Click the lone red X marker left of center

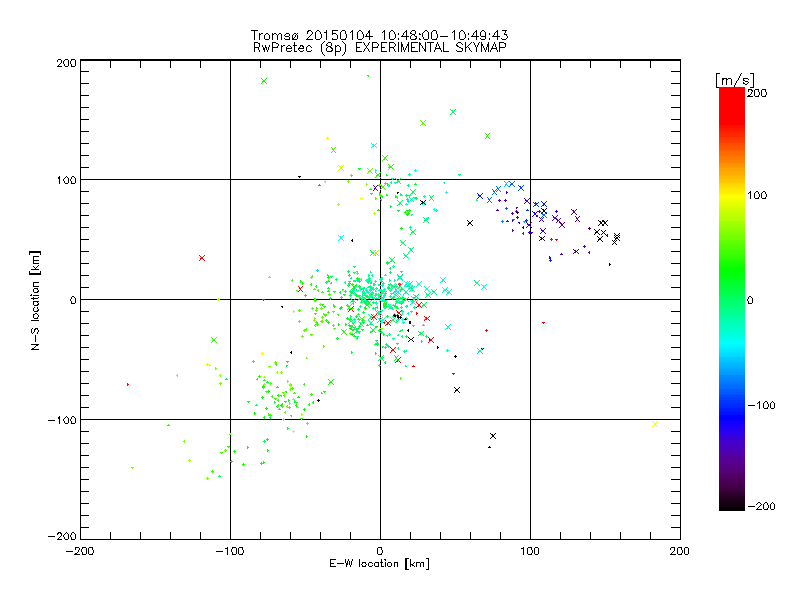coord(202,258)
